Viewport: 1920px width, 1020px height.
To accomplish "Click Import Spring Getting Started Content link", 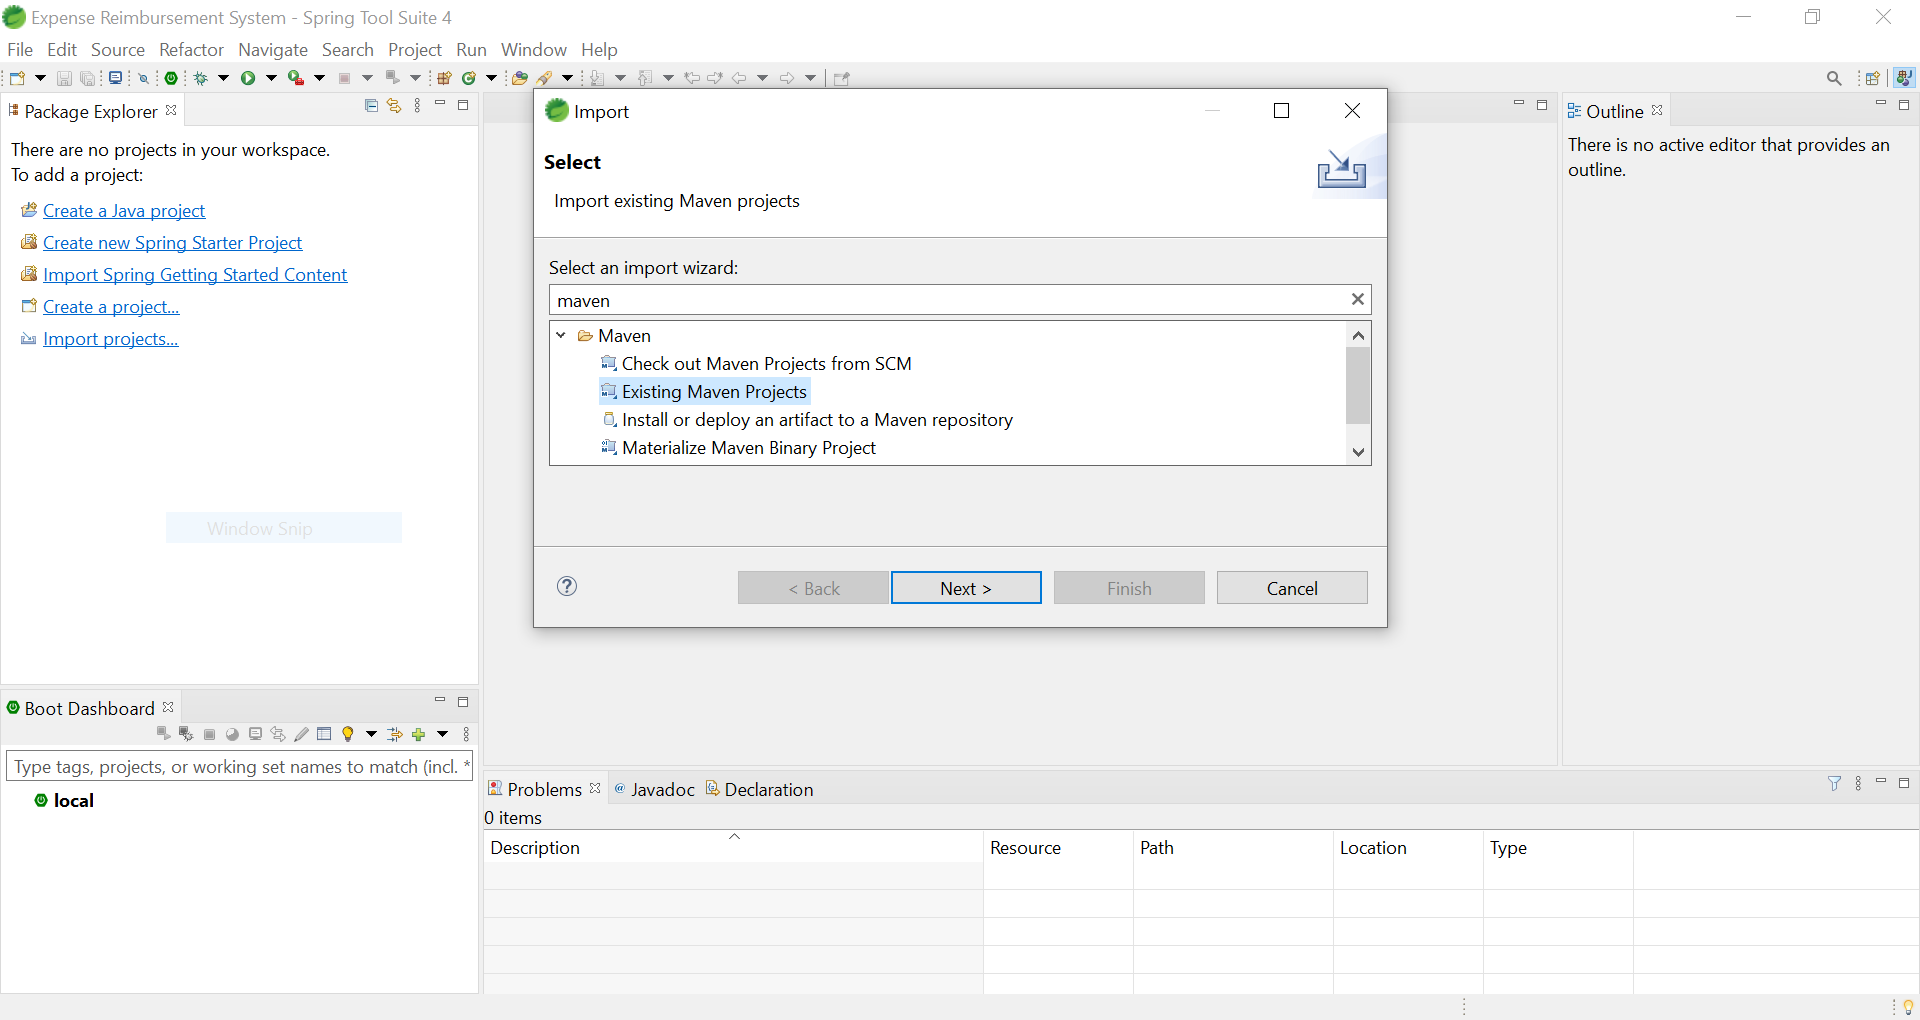I will [x=195, y=275].
